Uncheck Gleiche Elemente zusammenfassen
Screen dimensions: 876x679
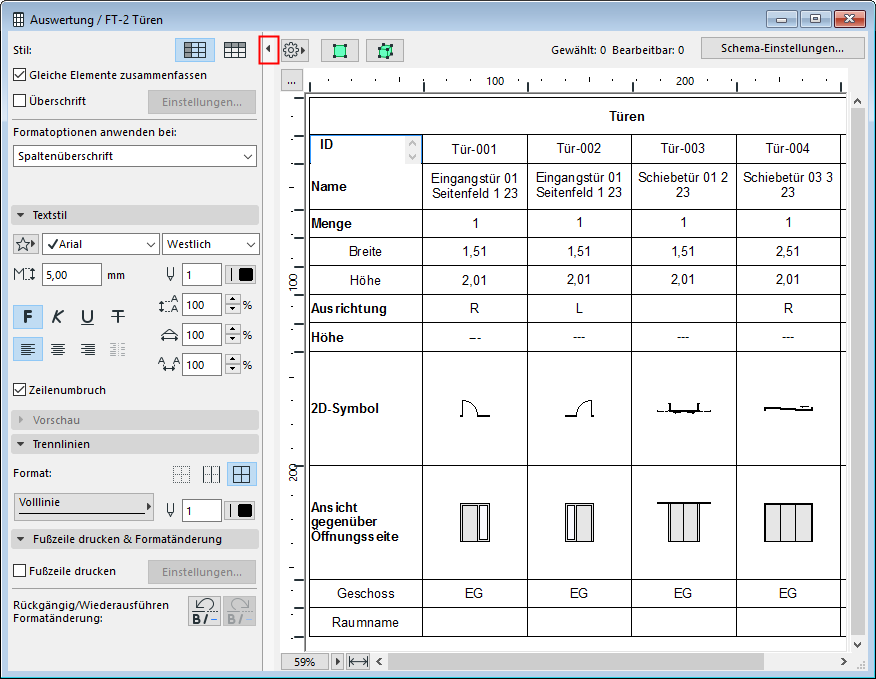pyautogui.click(x=20, y=75)
